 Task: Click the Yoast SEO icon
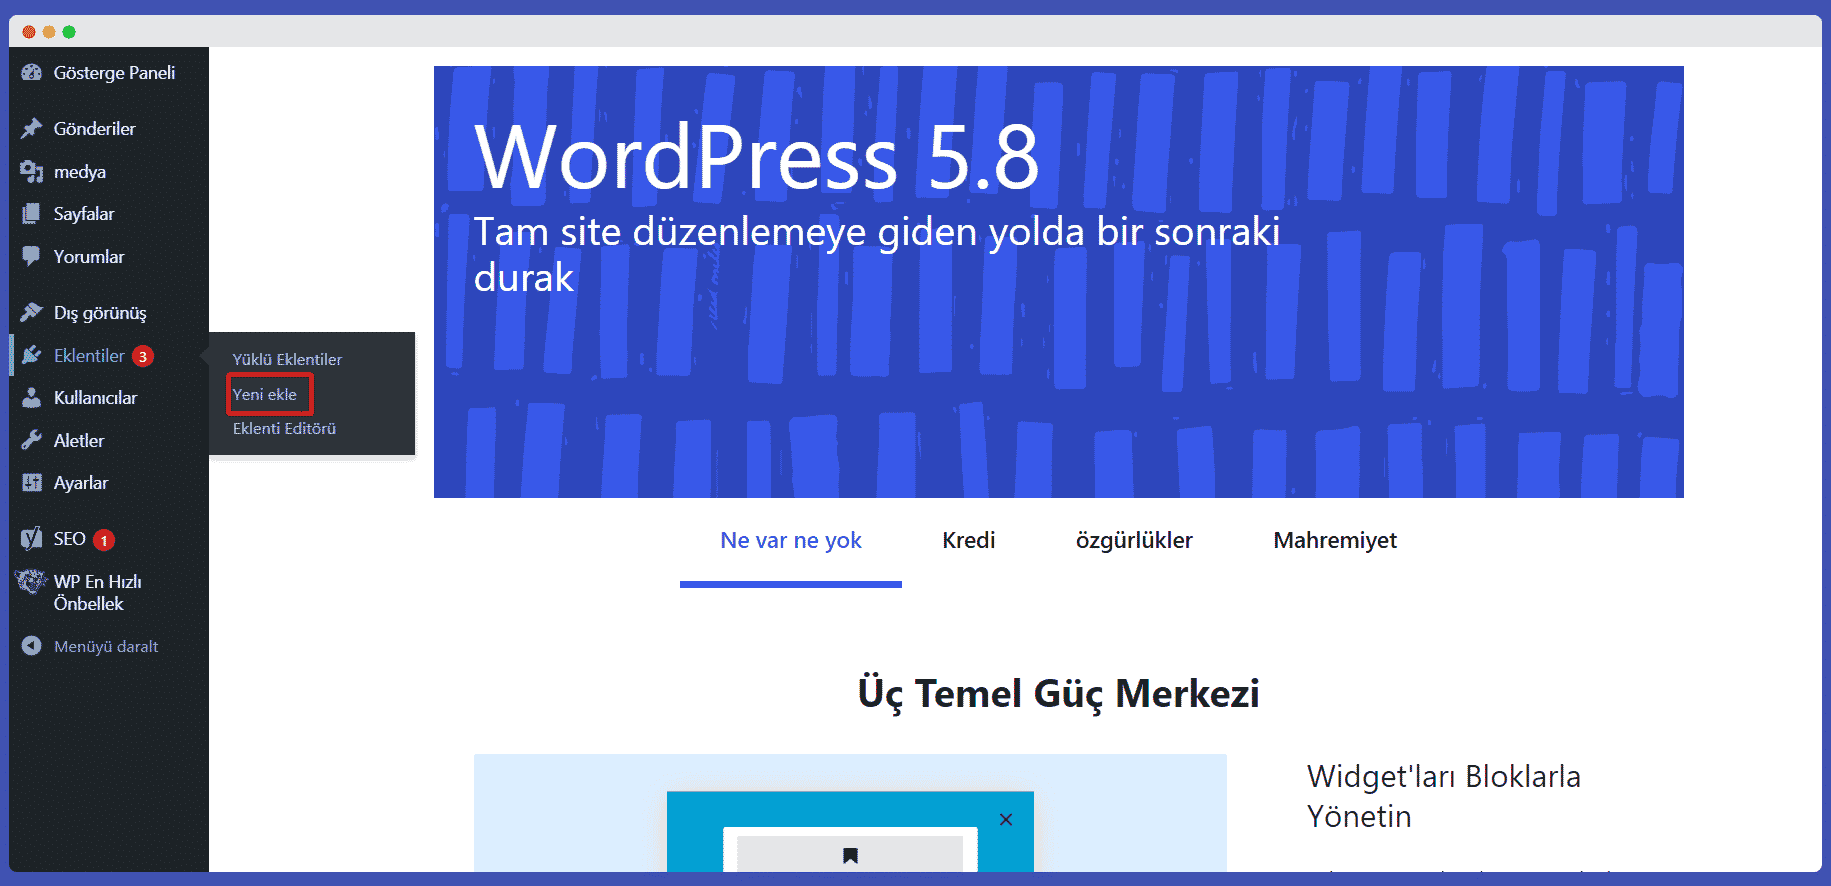(32, 539)
